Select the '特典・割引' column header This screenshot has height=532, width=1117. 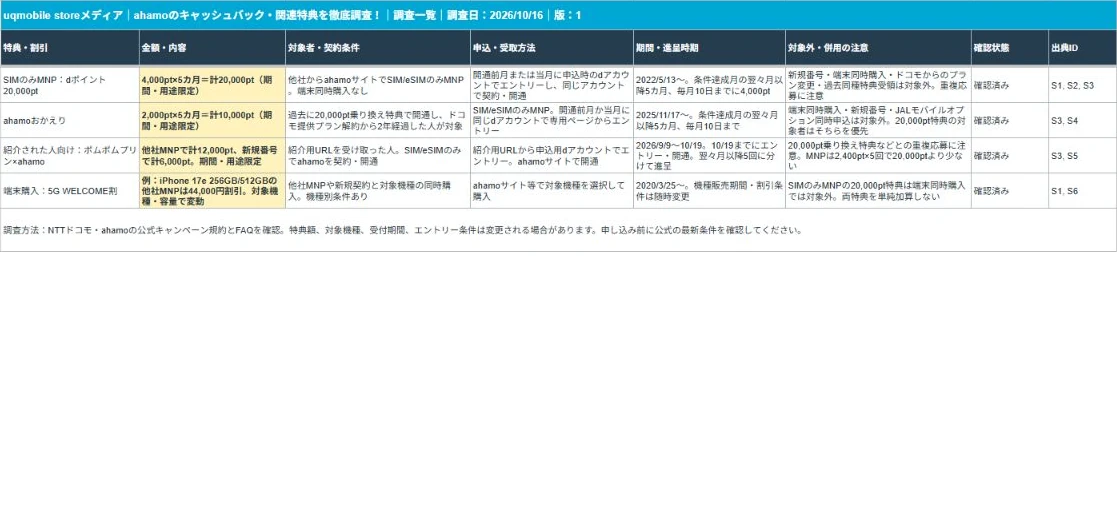coord(70,48)
